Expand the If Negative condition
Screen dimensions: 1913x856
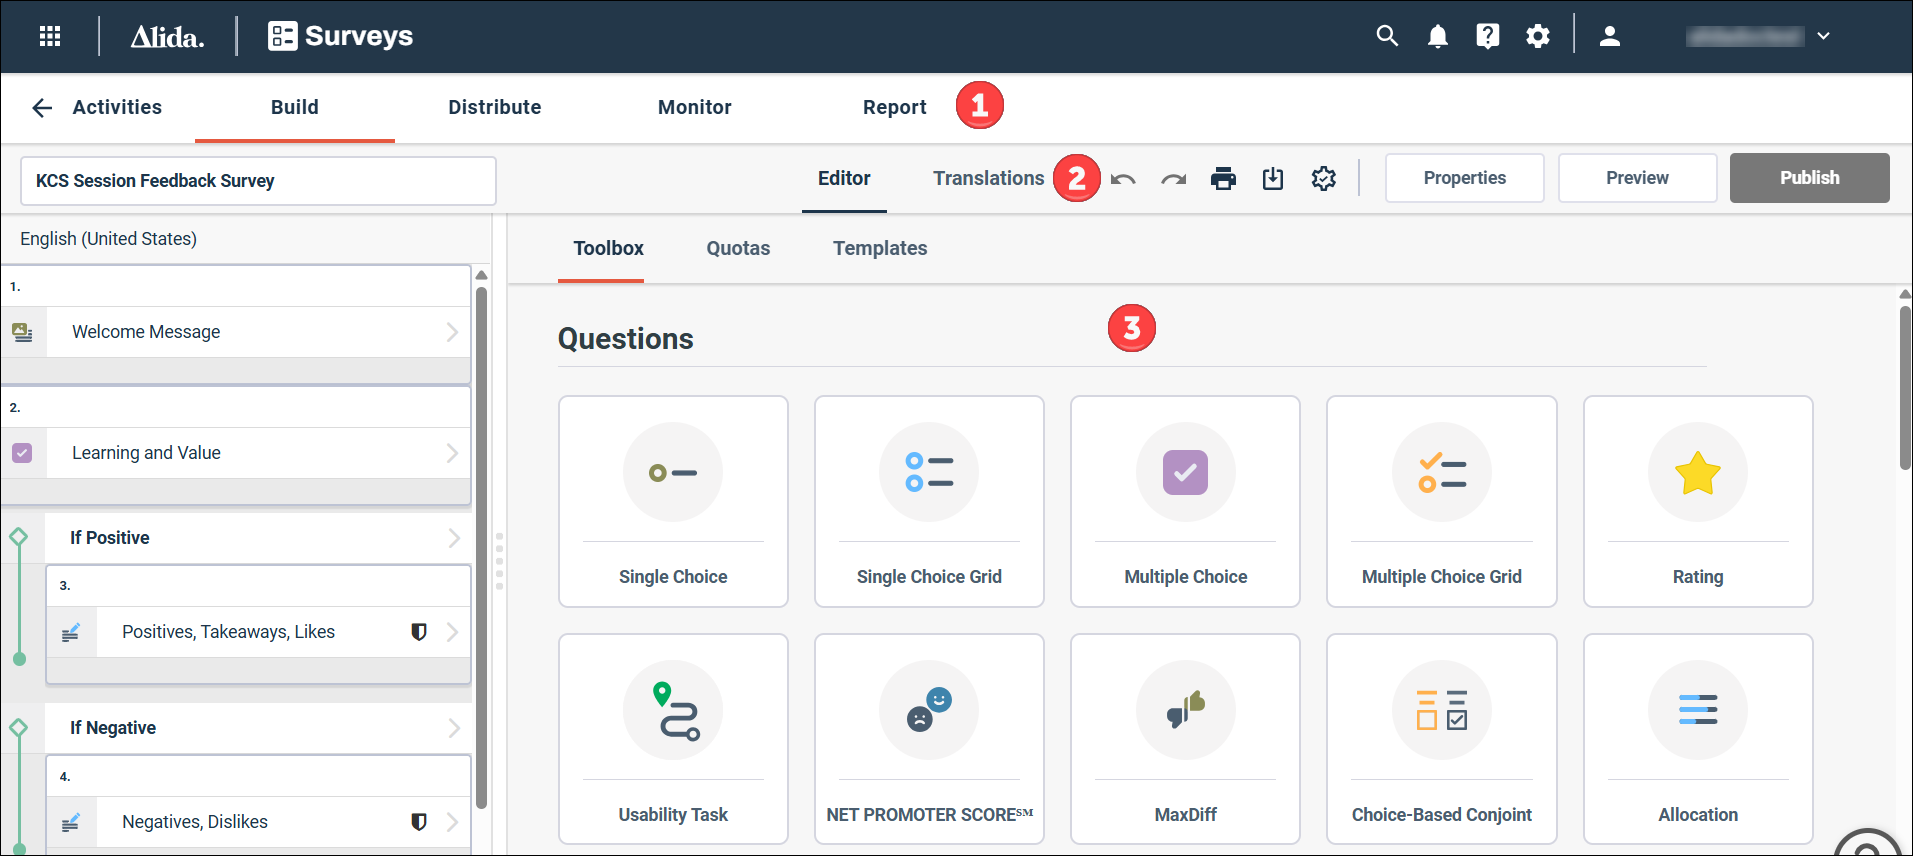454,728
